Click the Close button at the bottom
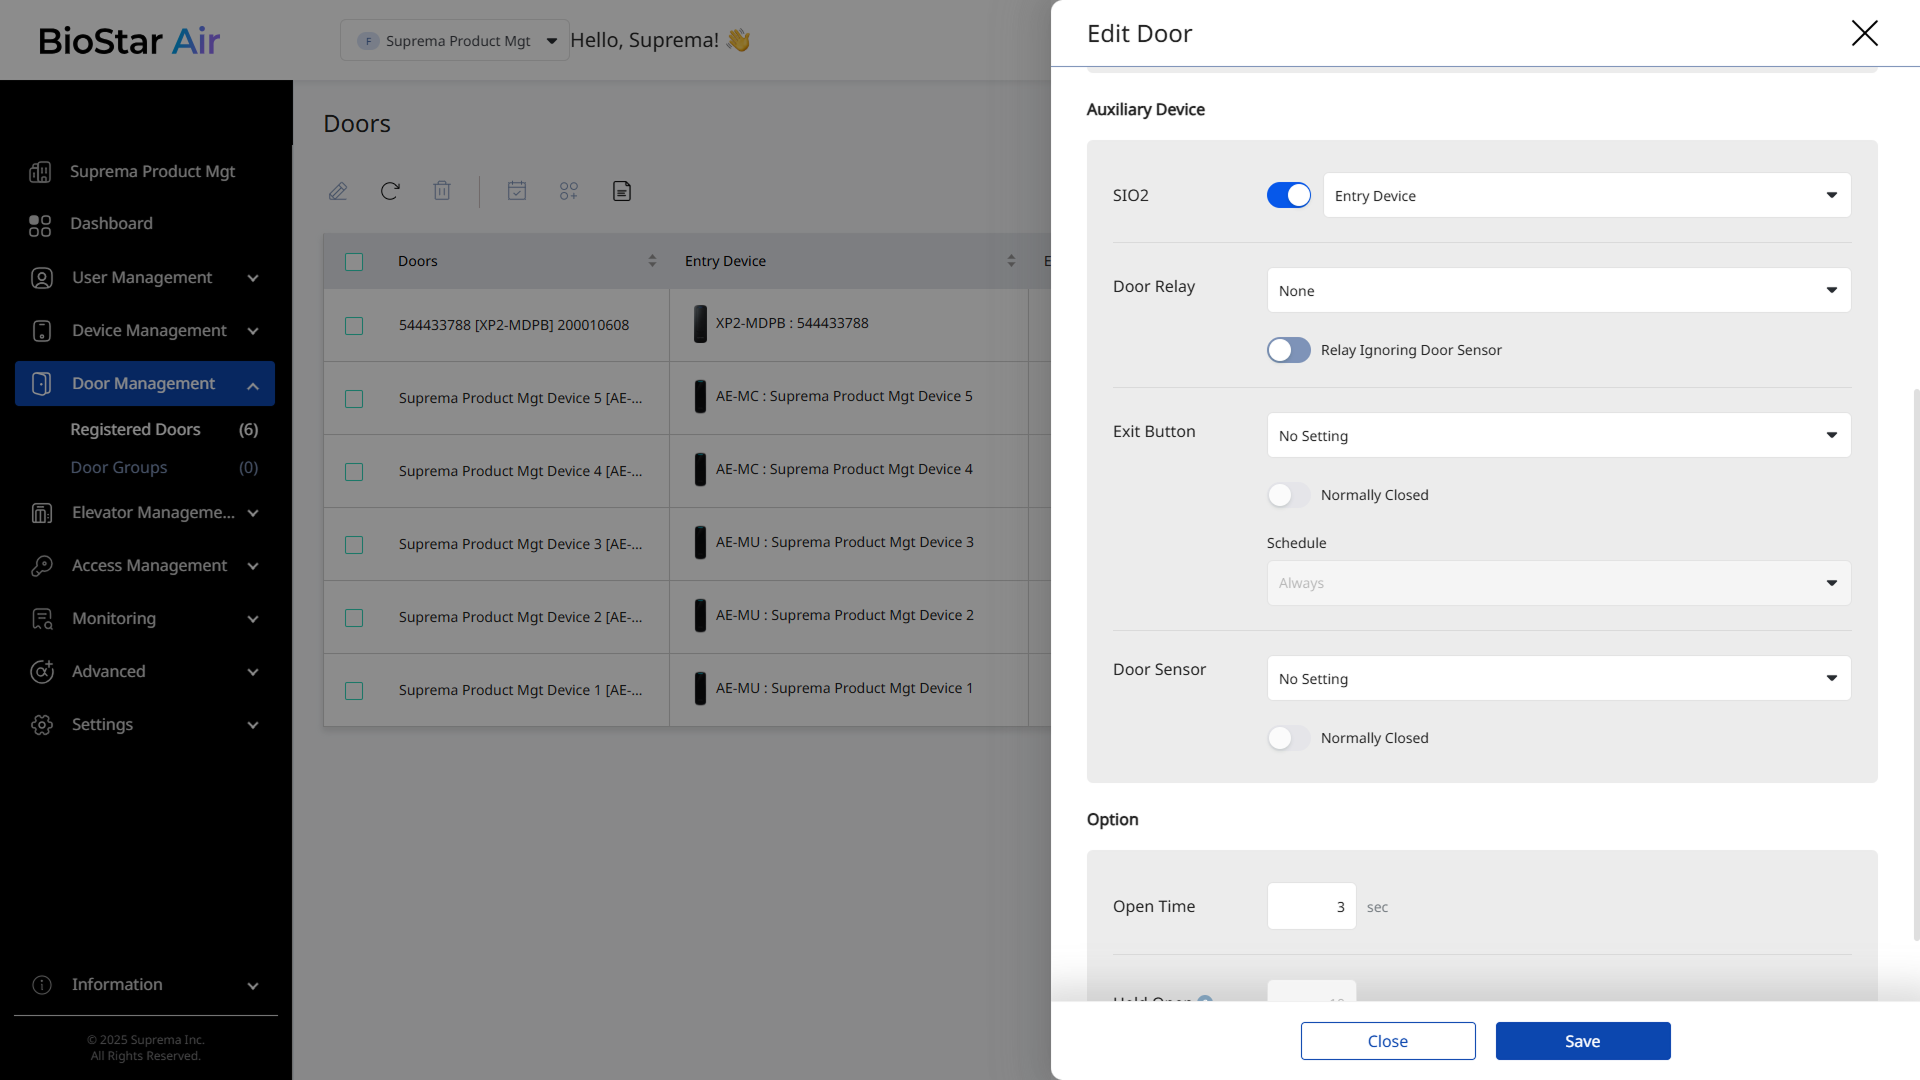The image size is (1920, 1080). click(1387, 1041)
